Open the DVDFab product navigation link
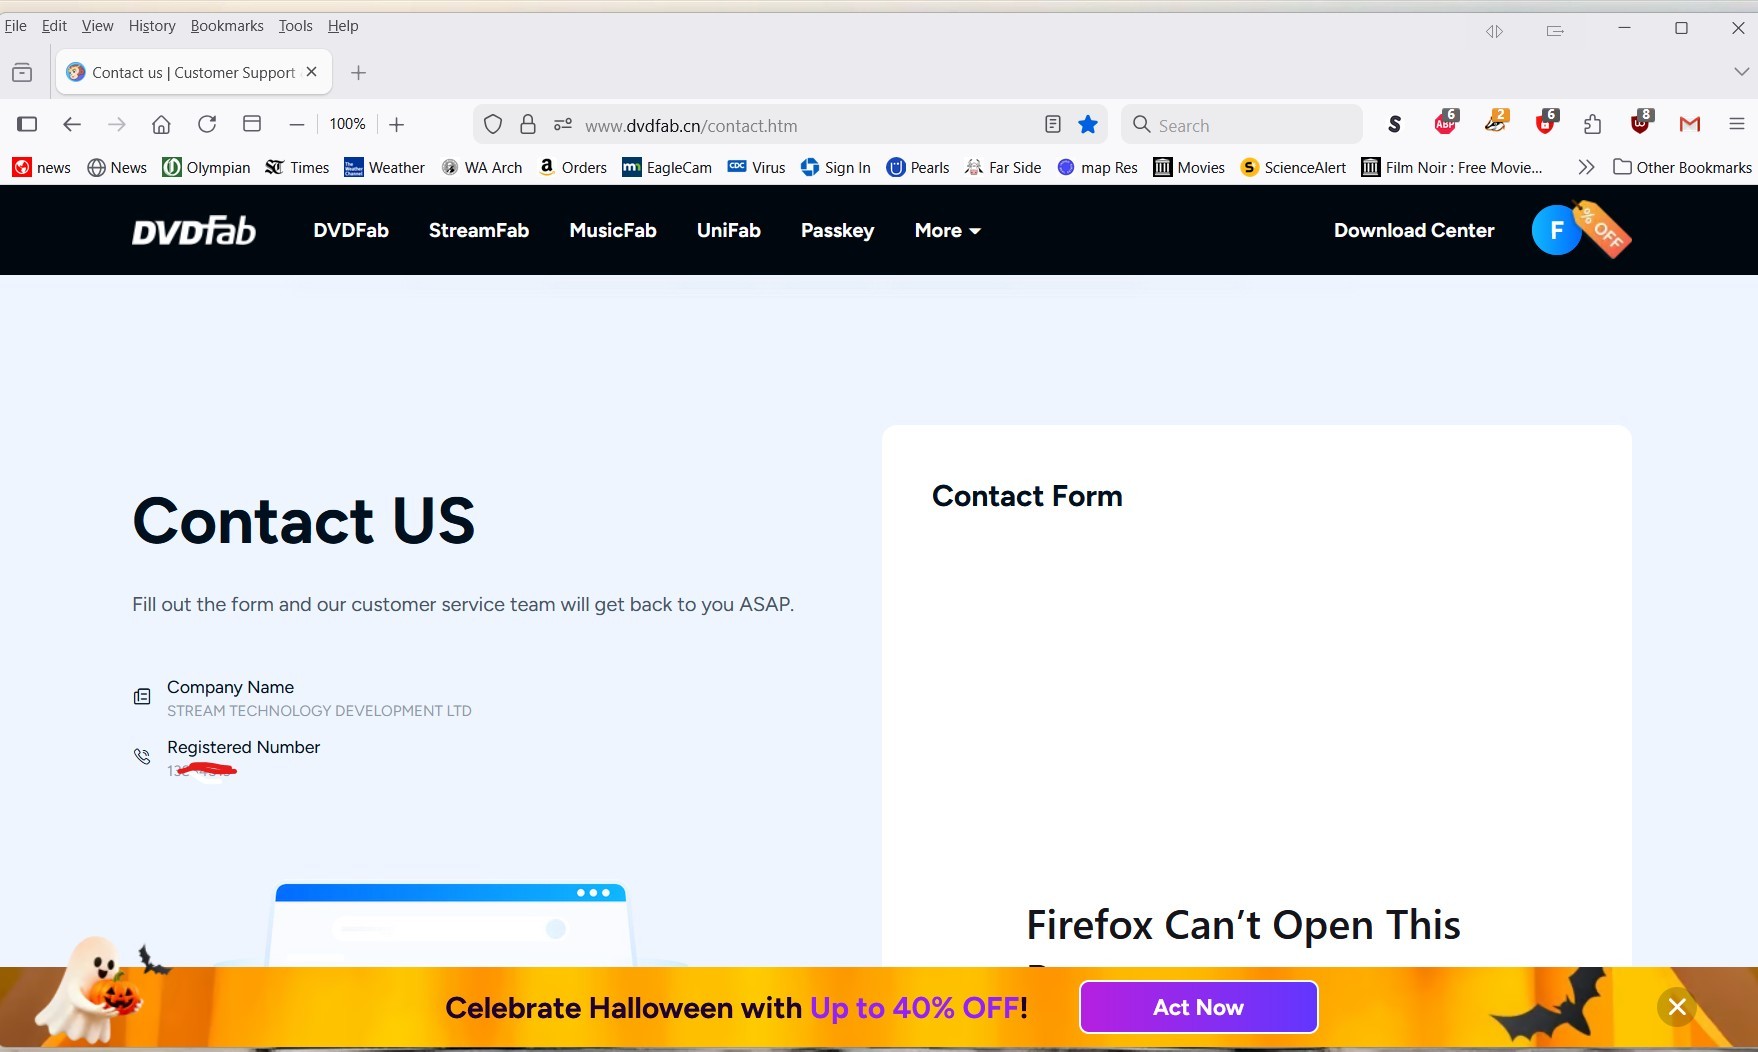 (x=351, y=230)
